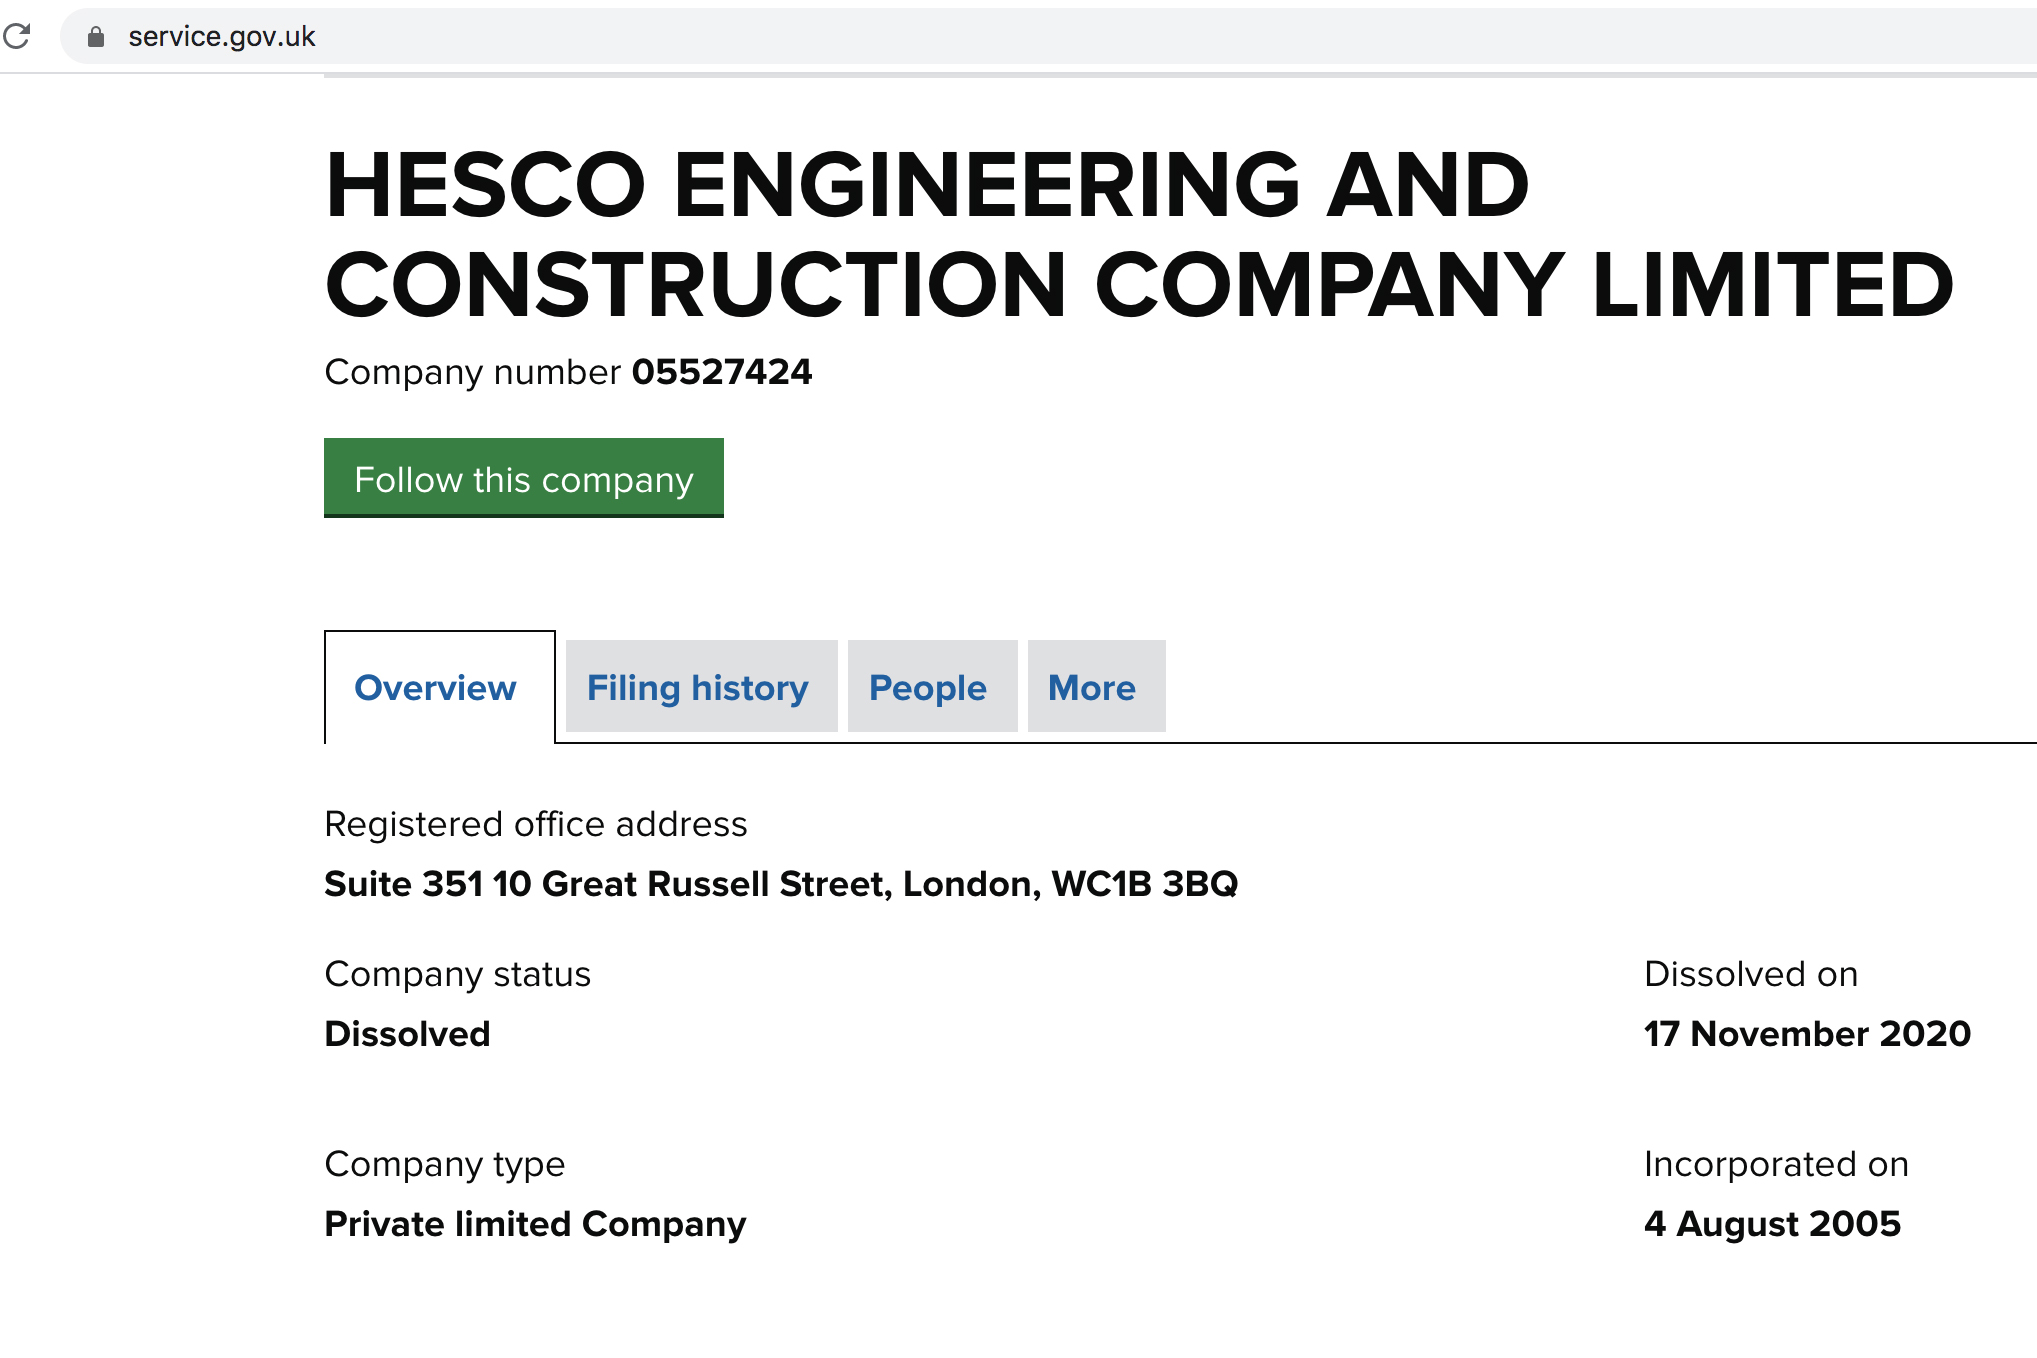Click the HESCO Engineering company name heading
Screen dimensions: 2037x1358
click(1138, 235)
